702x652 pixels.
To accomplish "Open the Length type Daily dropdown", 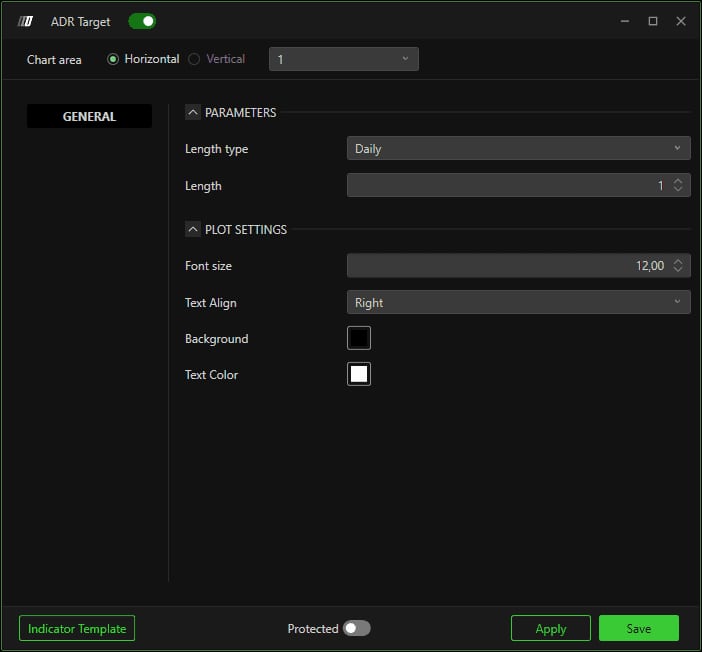I will tap(518, 148).
